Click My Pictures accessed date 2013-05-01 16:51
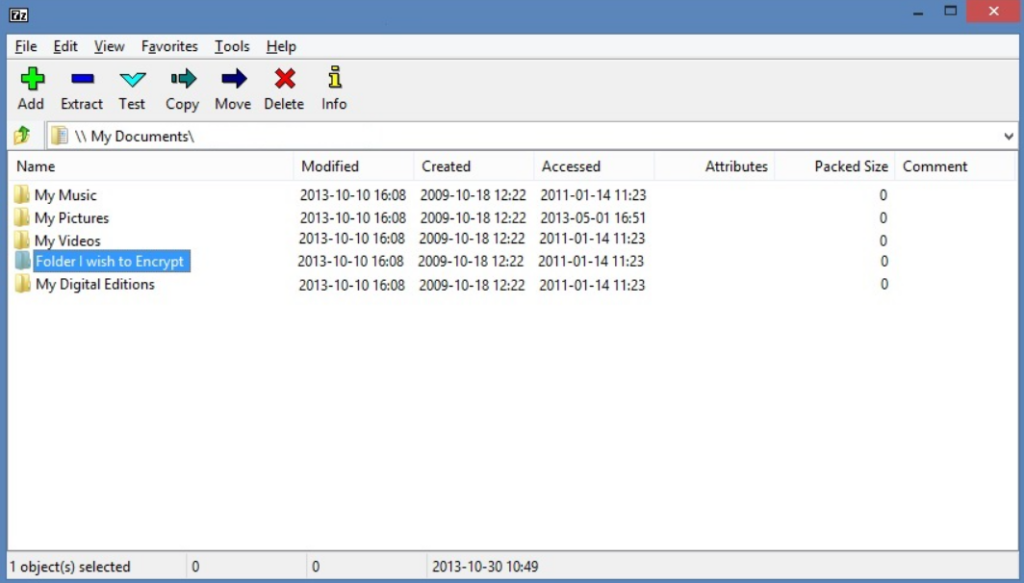Screen dimensions: 1024x583 click(x=592, y=218)
